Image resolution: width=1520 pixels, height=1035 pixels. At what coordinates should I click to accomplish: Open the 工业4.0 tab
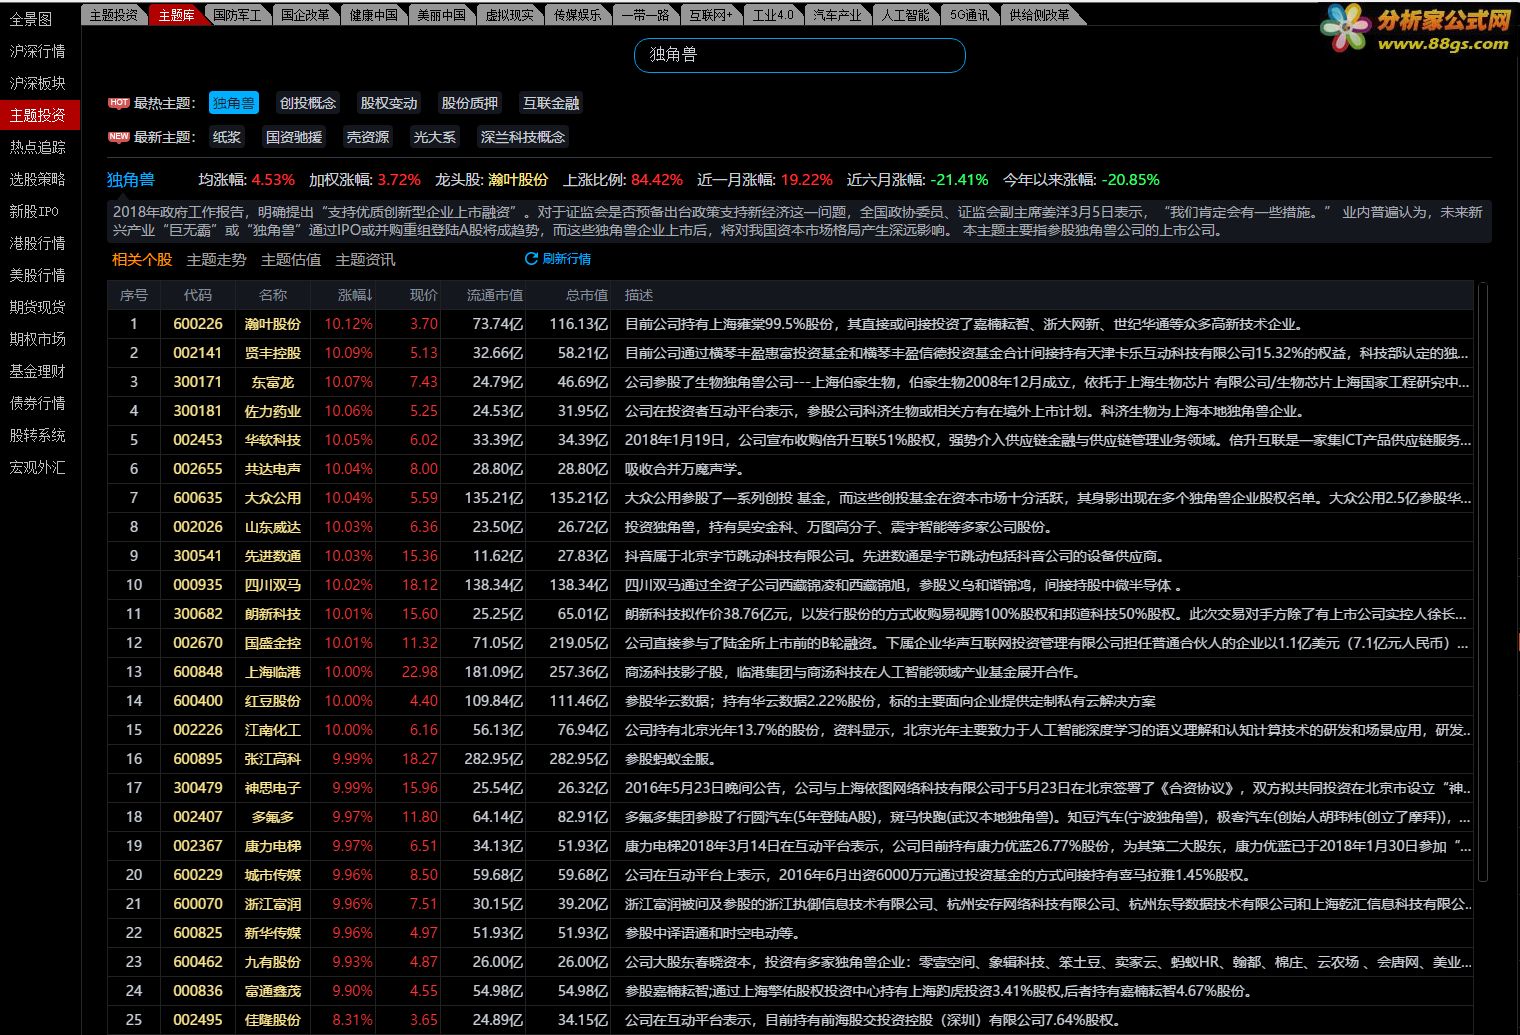[x=773, y=15]
